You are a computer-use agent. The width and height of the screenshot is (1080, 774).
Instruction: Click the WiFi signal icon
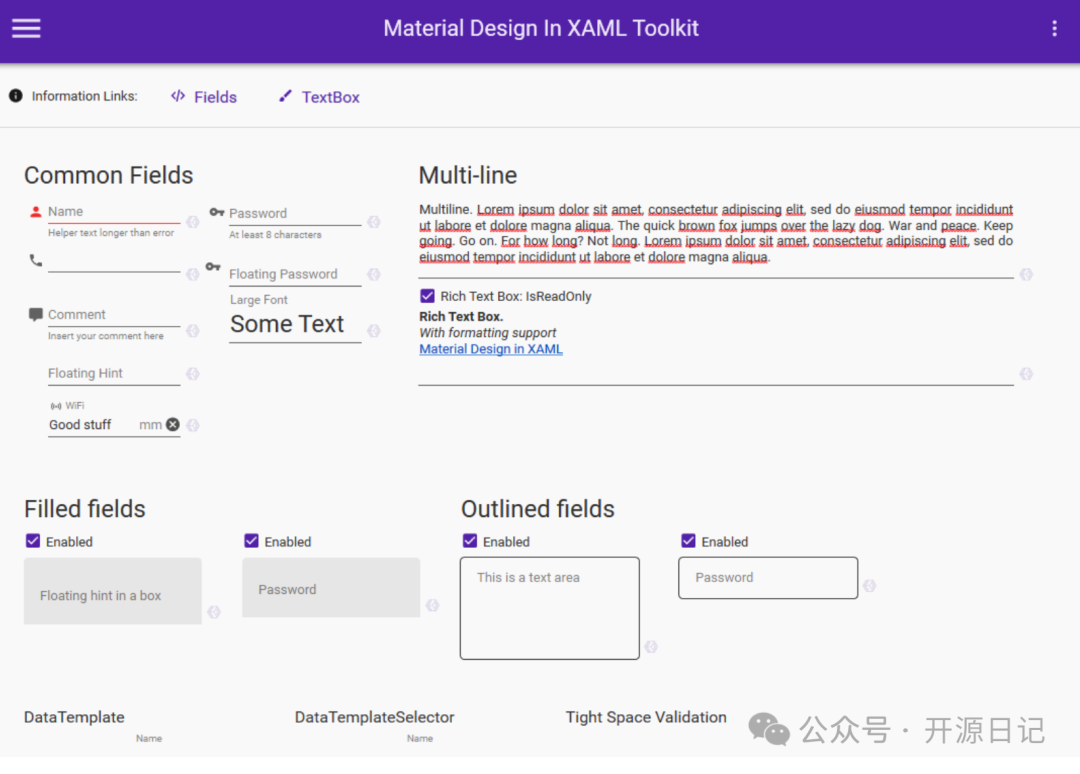click(56, 406)
